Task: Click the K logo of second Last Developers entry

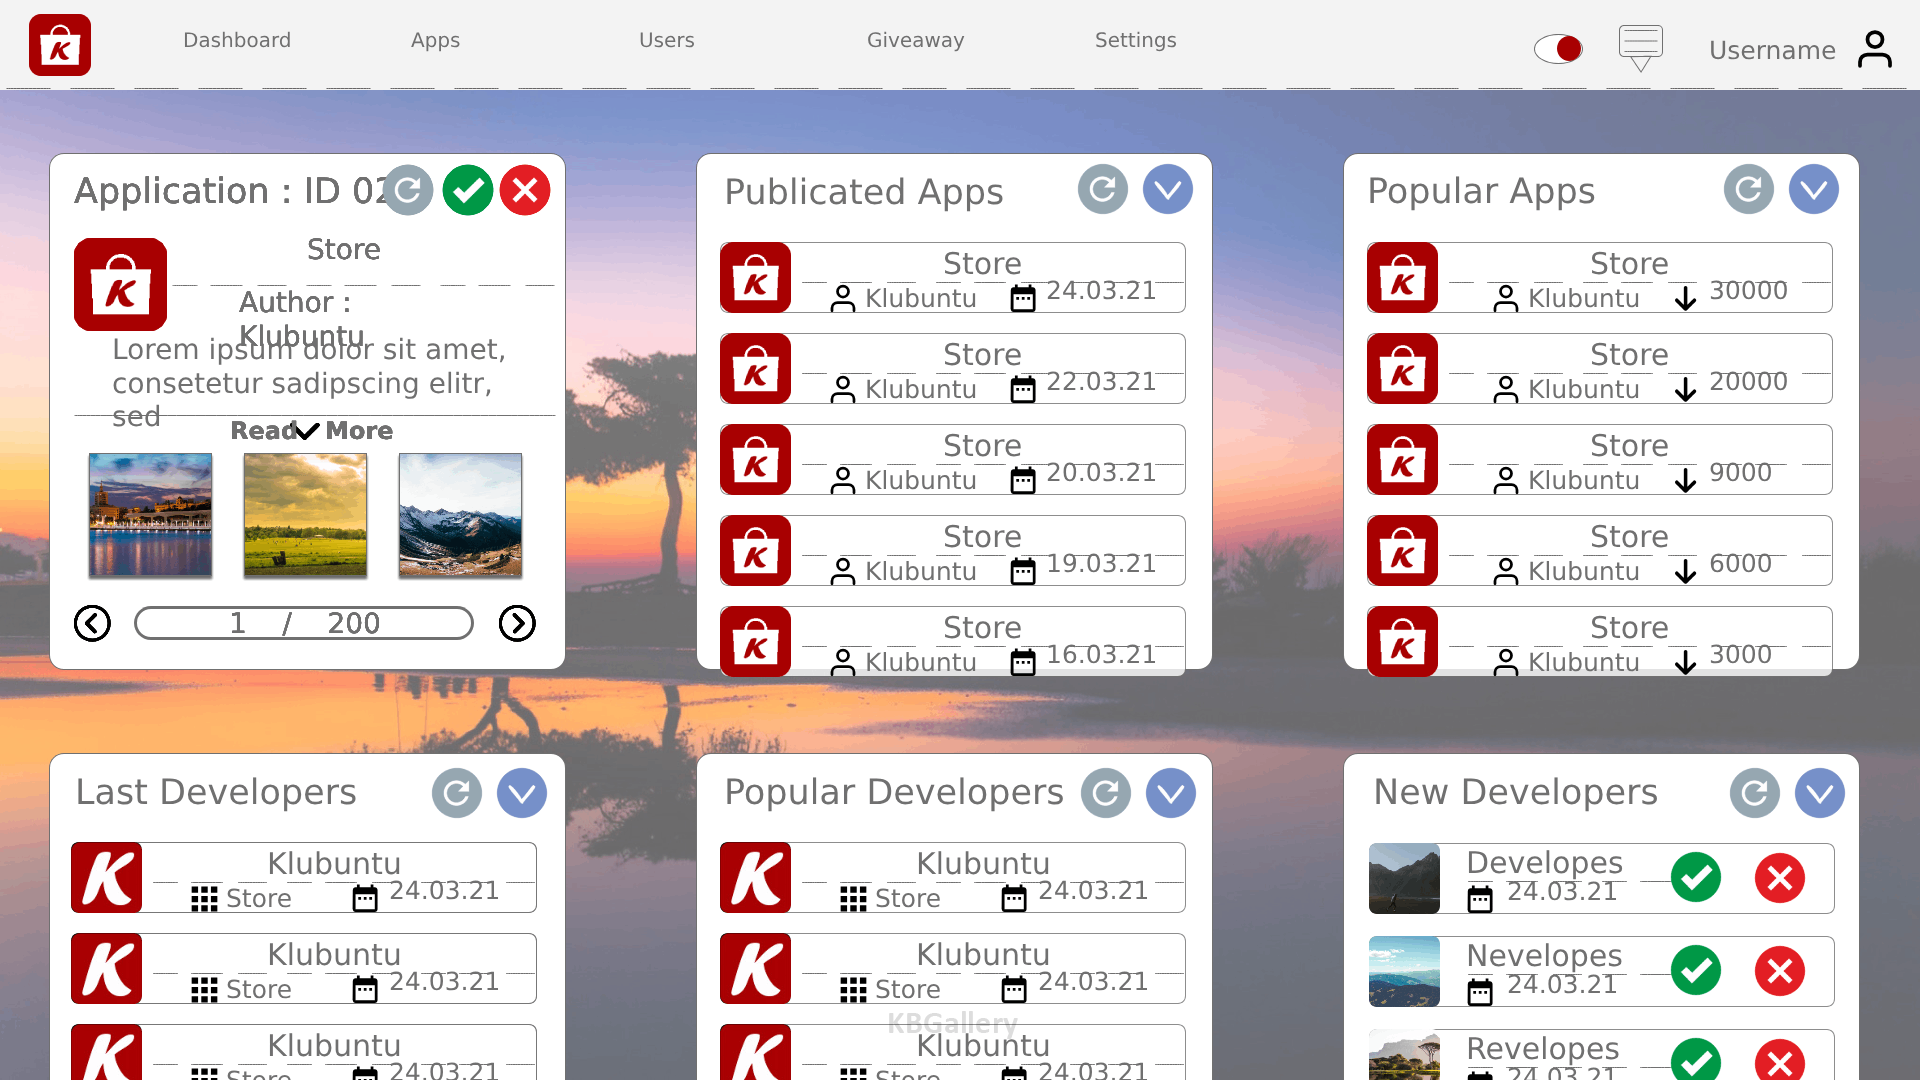Action: pyautogui.click(x=107, y=969)
